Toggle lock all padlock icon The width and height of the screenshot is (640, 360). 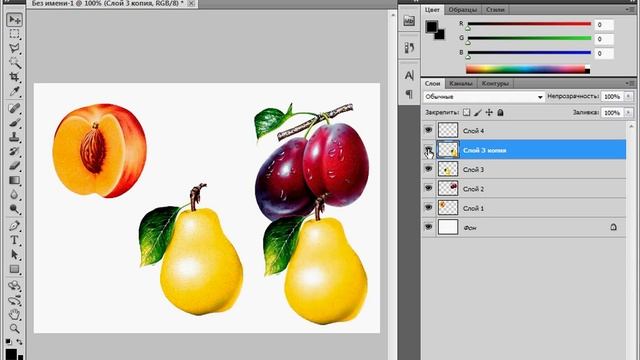(500, 112)
